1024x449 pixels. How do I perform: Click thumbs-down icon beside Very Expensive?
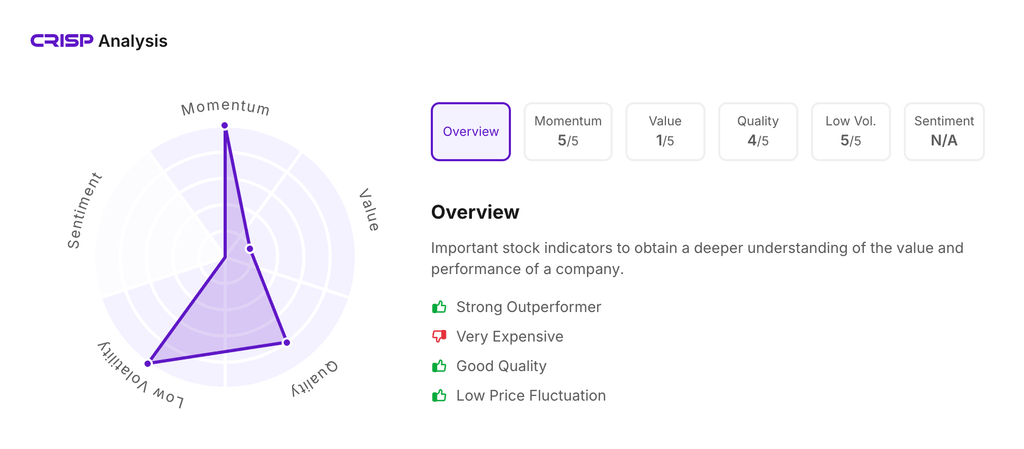pyautogui.click(x=439, y=337)
